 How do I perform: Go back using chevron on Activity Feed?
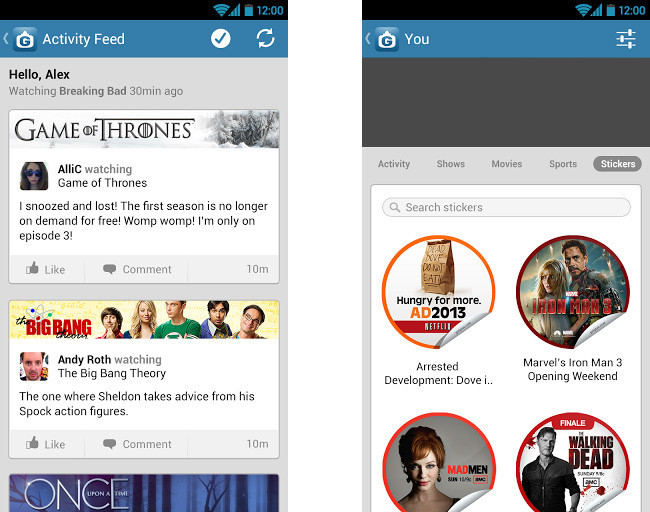(x=6, y=39)
